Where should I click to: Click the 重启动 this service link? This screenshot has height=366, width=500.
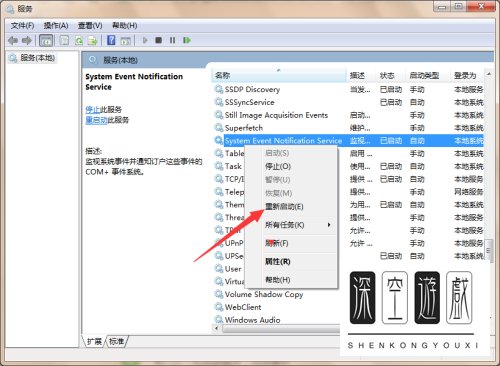96,120
